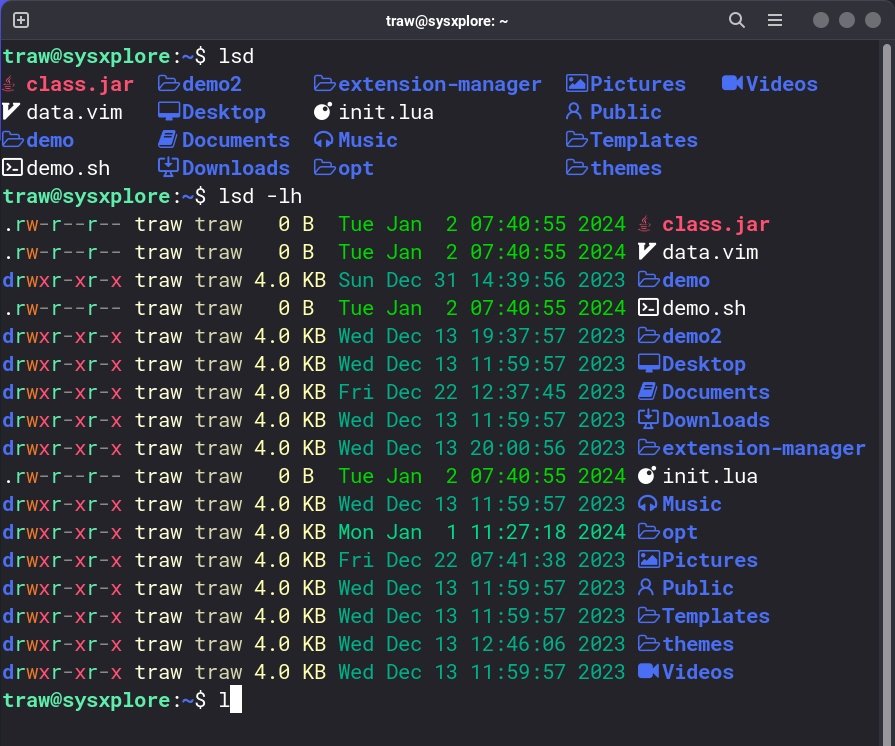Click the download icon beside Downloads in grid listing

point(168,168)
